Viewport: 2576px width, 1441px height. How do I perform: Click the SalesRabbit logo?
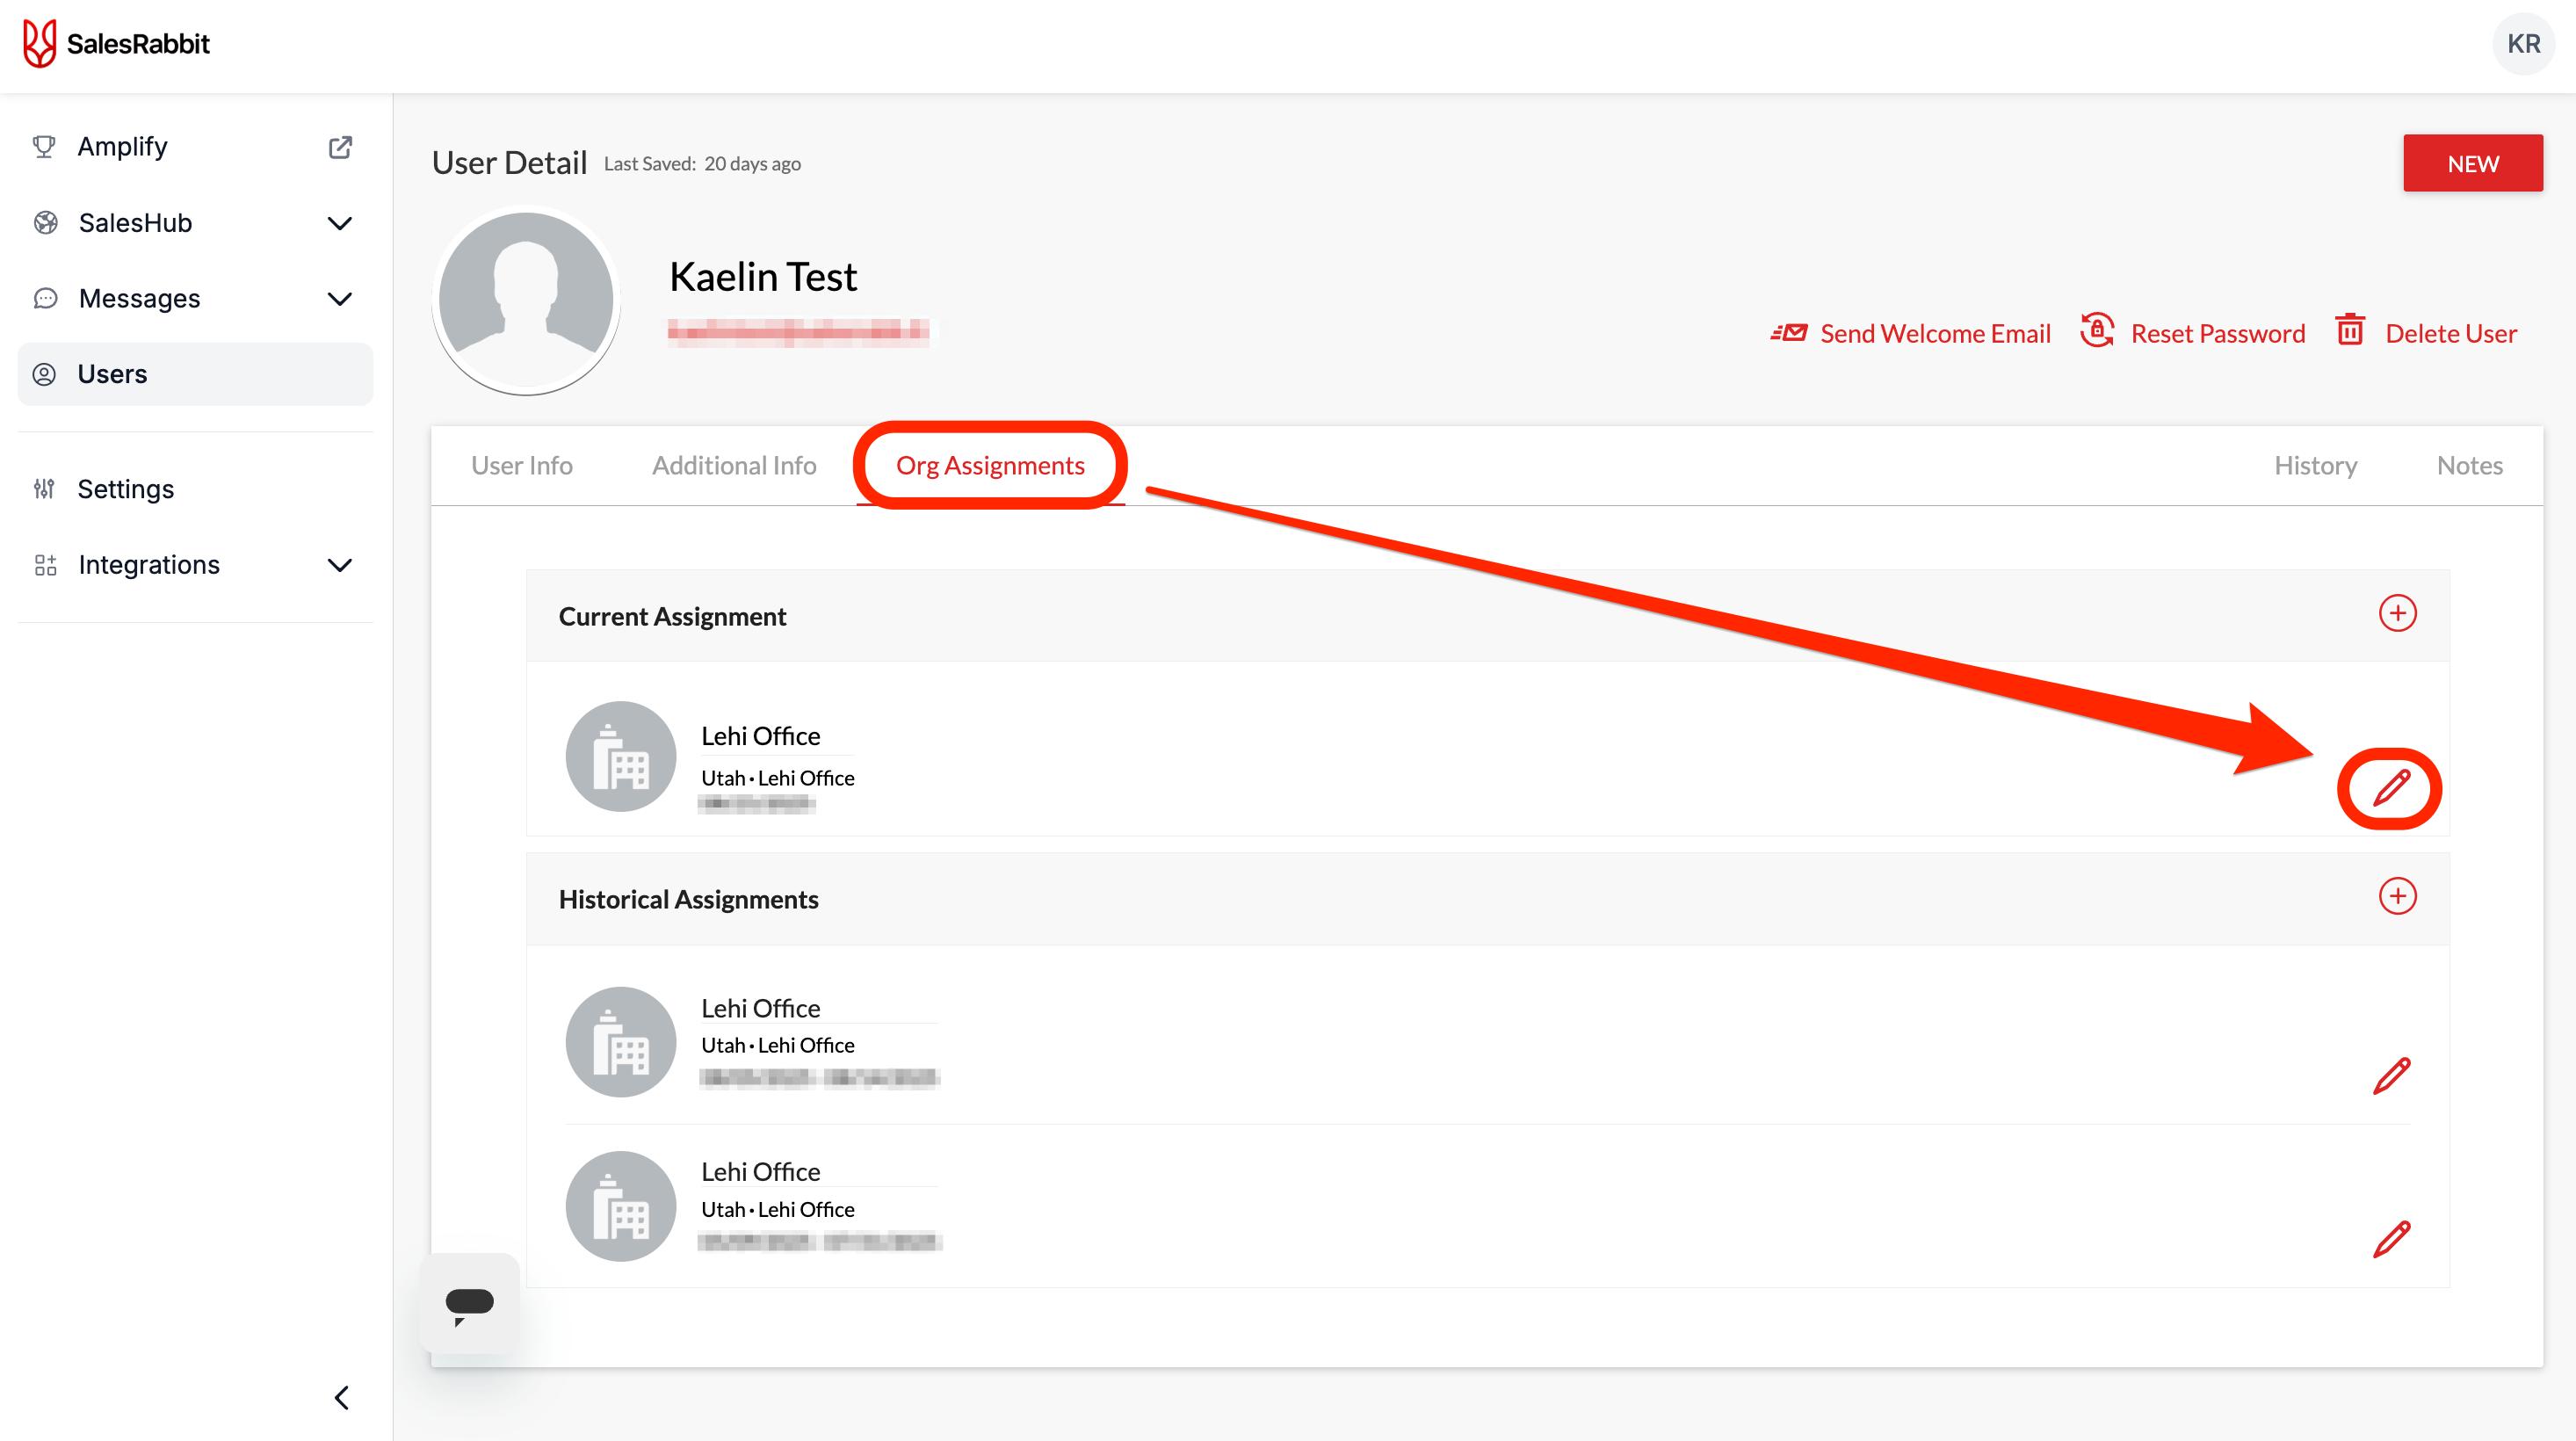(116, 44)
